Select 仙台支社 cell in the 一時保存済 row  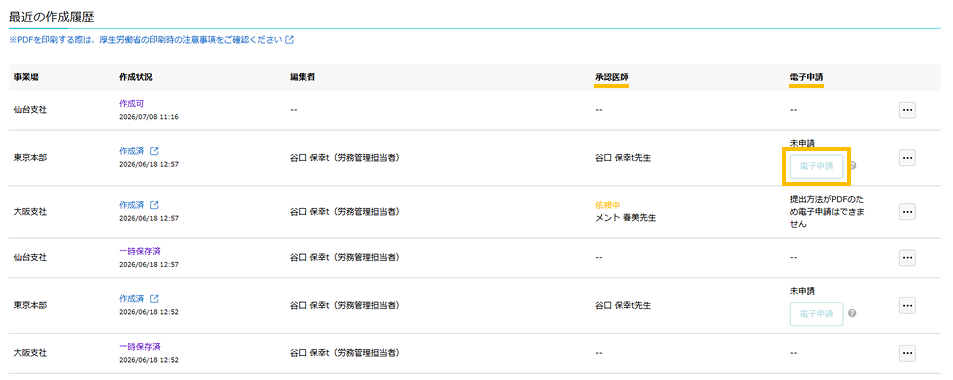click(x=30, y=258)
